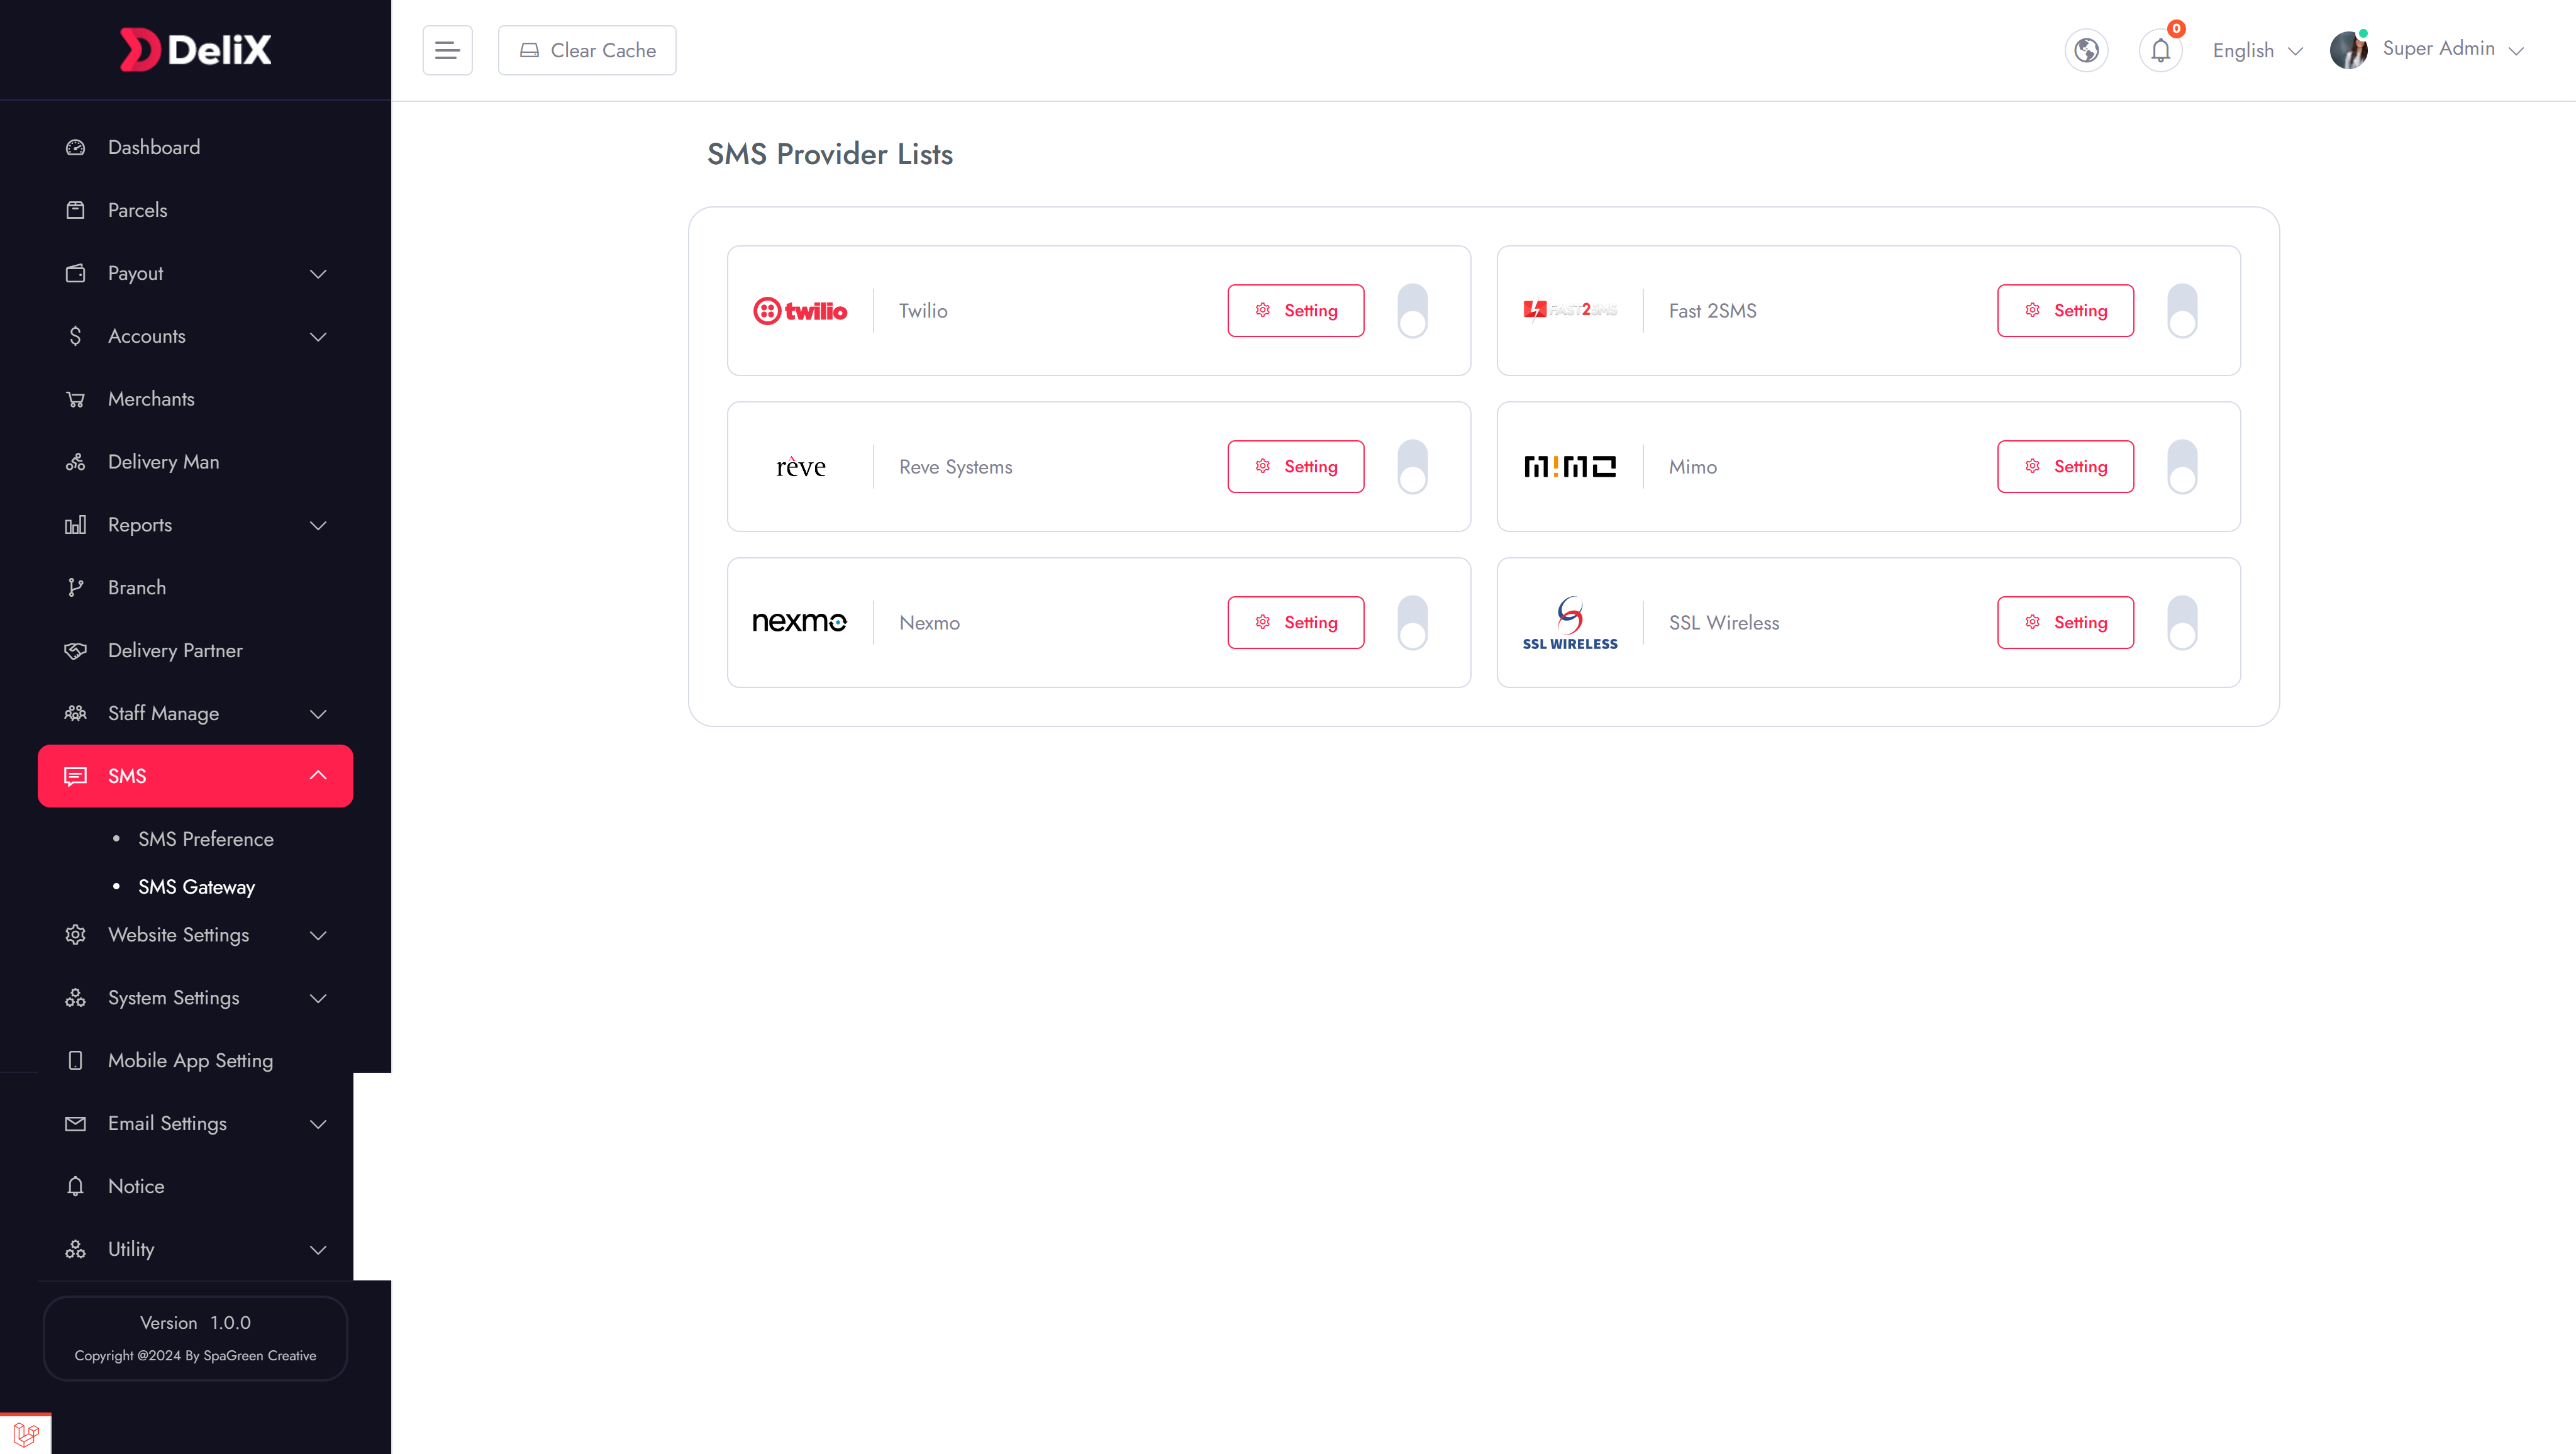
Task: Click the Branch fork icon
Action: [75, 588]
